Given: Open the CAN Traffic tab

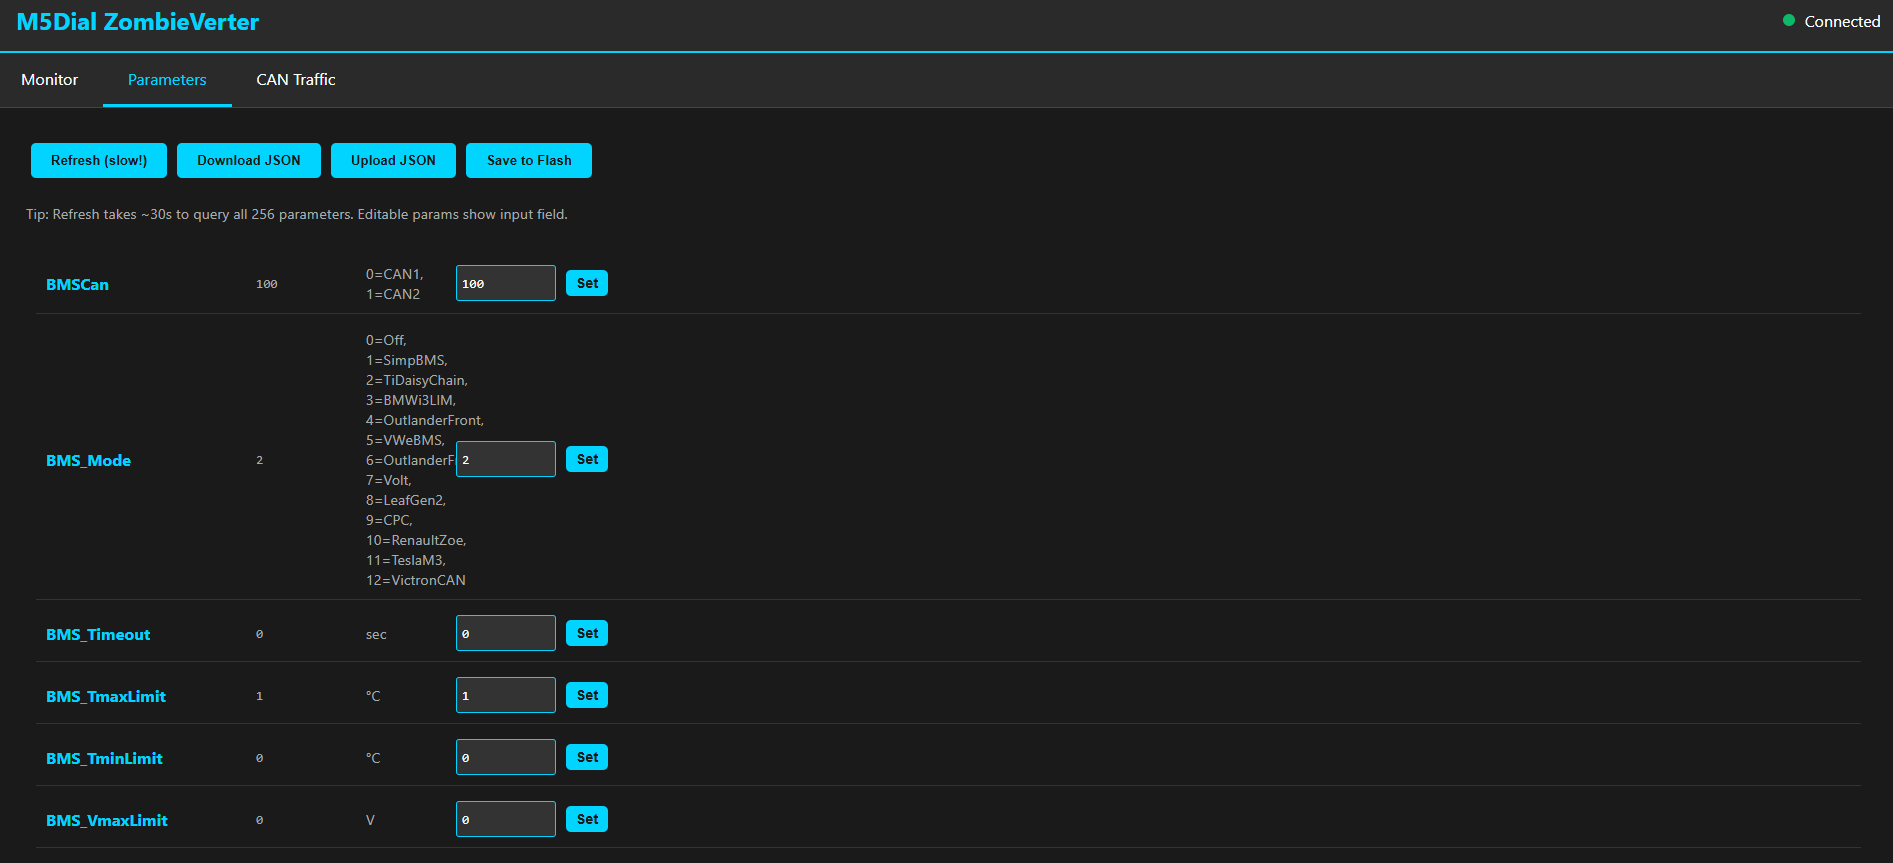Looking at the screenshot, I should click(x=296, y=80).
